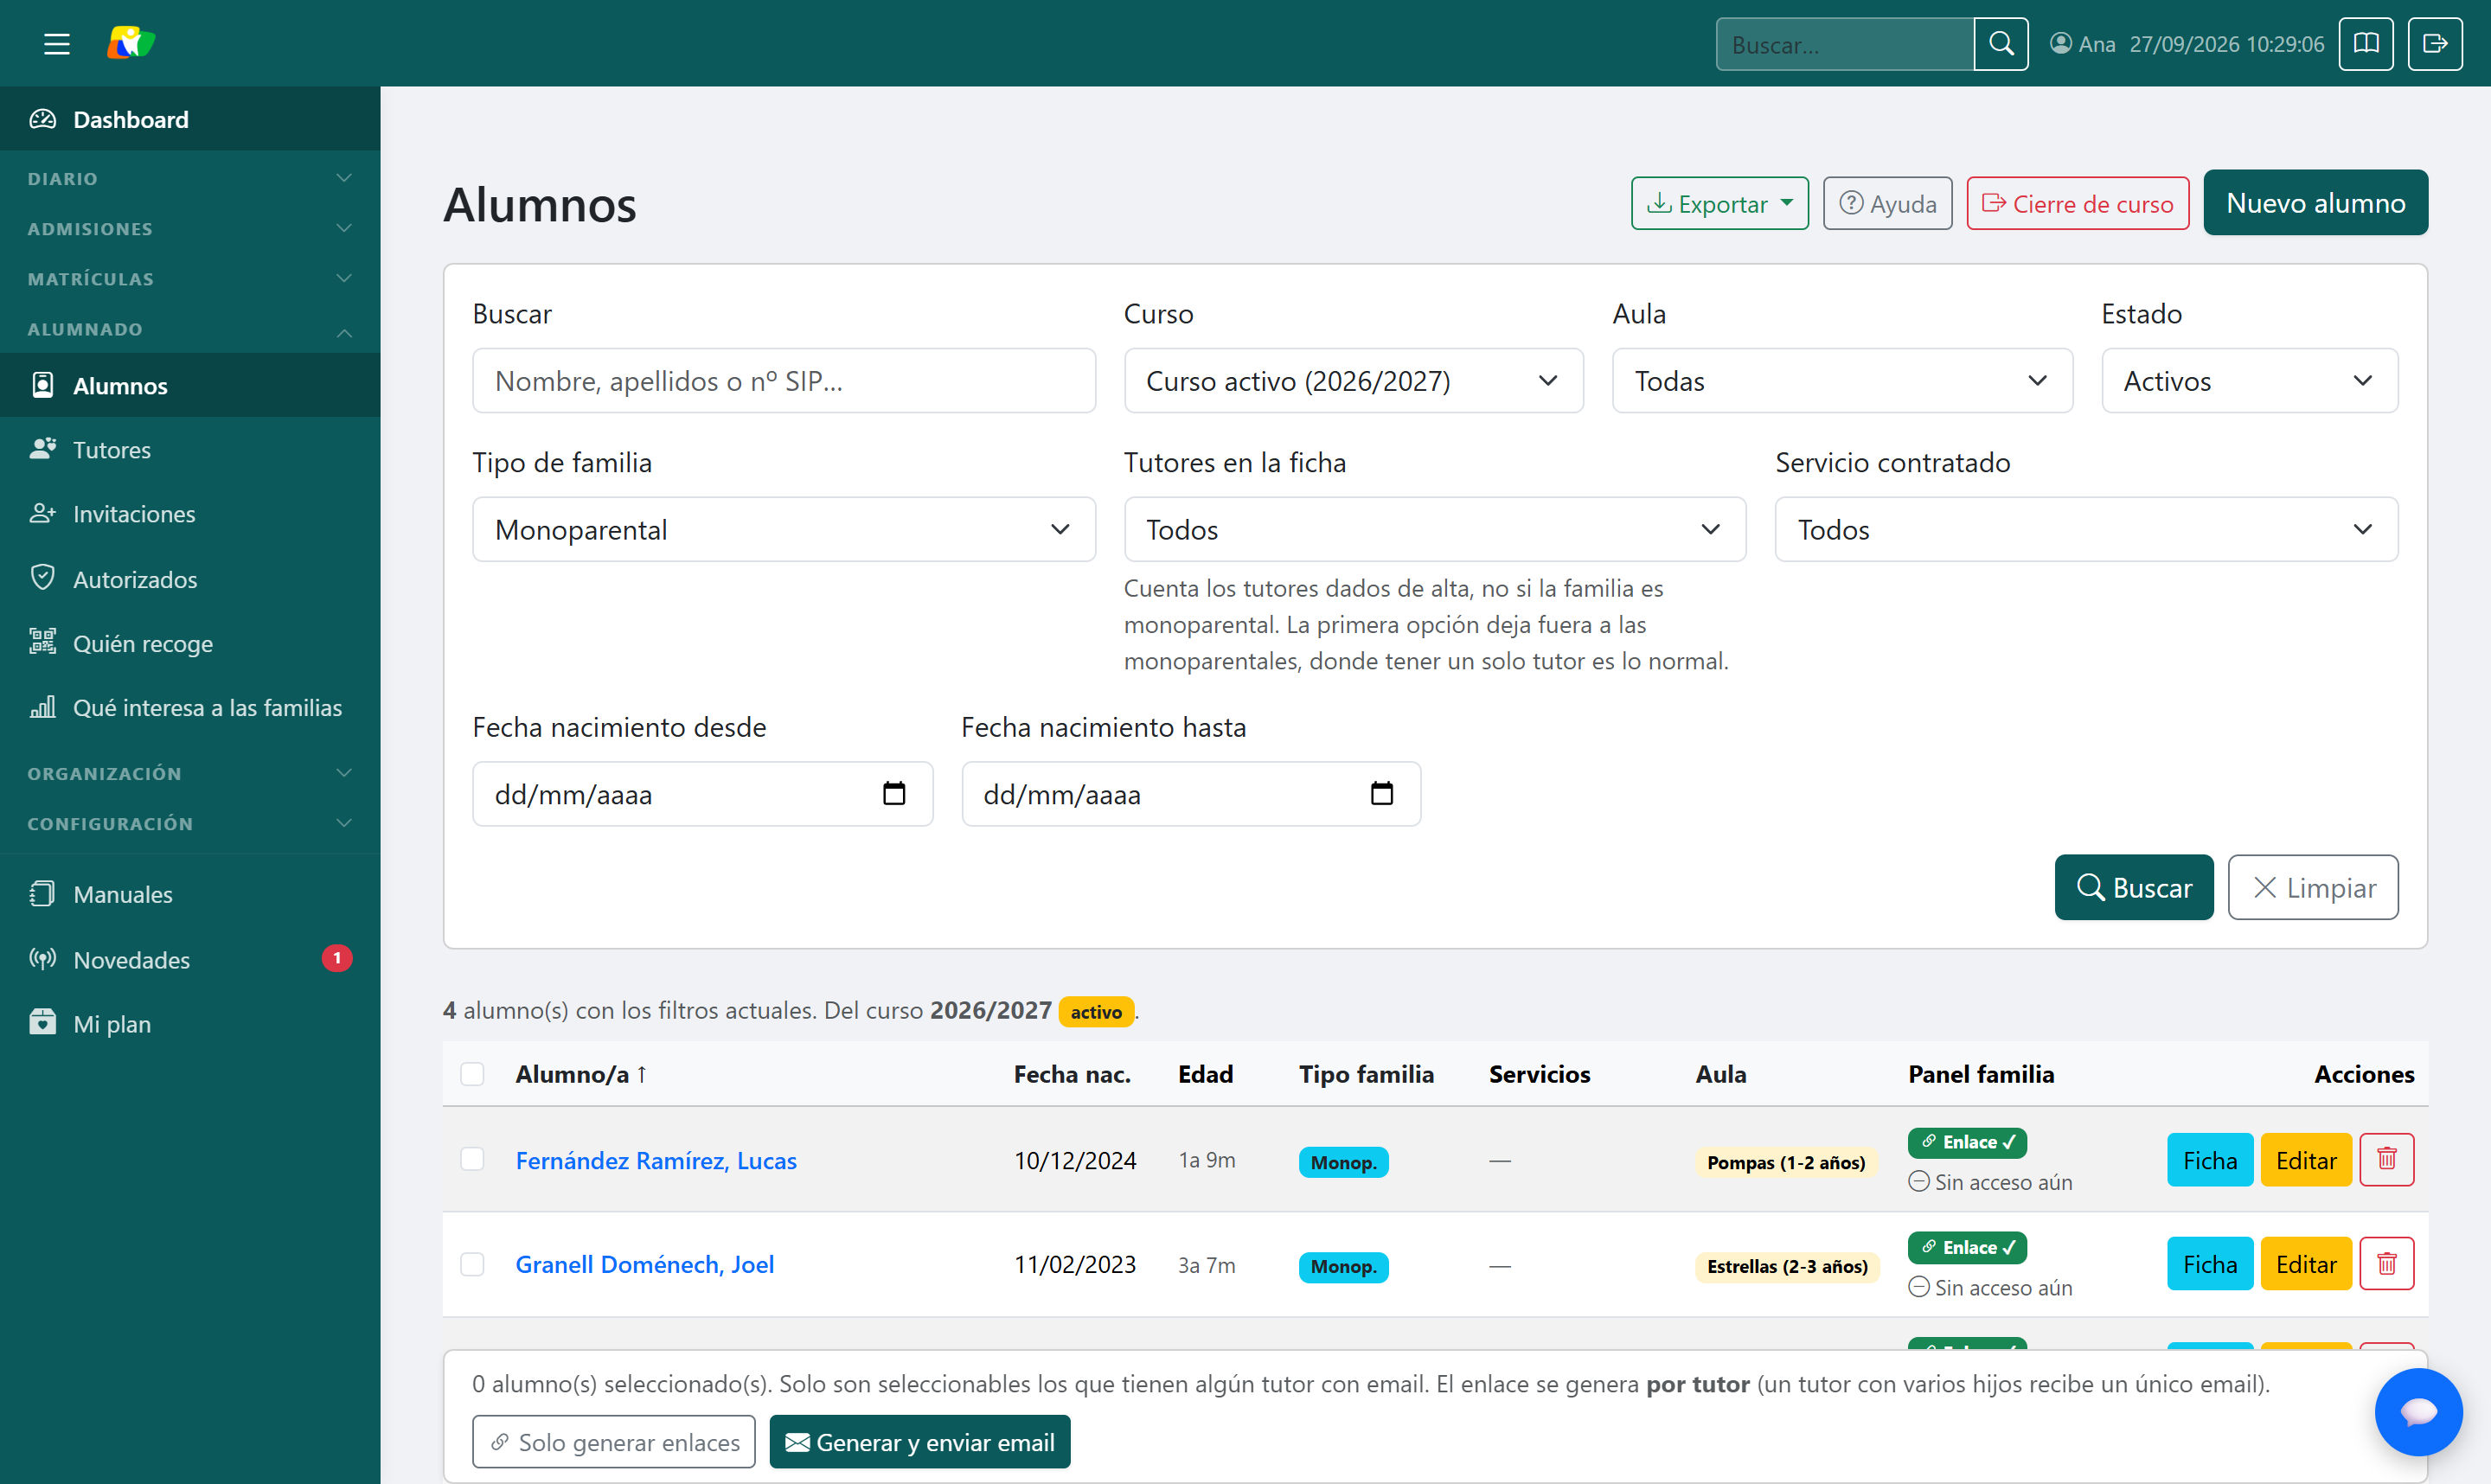Viewport: 2491px width, 1484px height.
Task: Select checkbox for Granell Doménech, Joel
Action: point(472,1264)
